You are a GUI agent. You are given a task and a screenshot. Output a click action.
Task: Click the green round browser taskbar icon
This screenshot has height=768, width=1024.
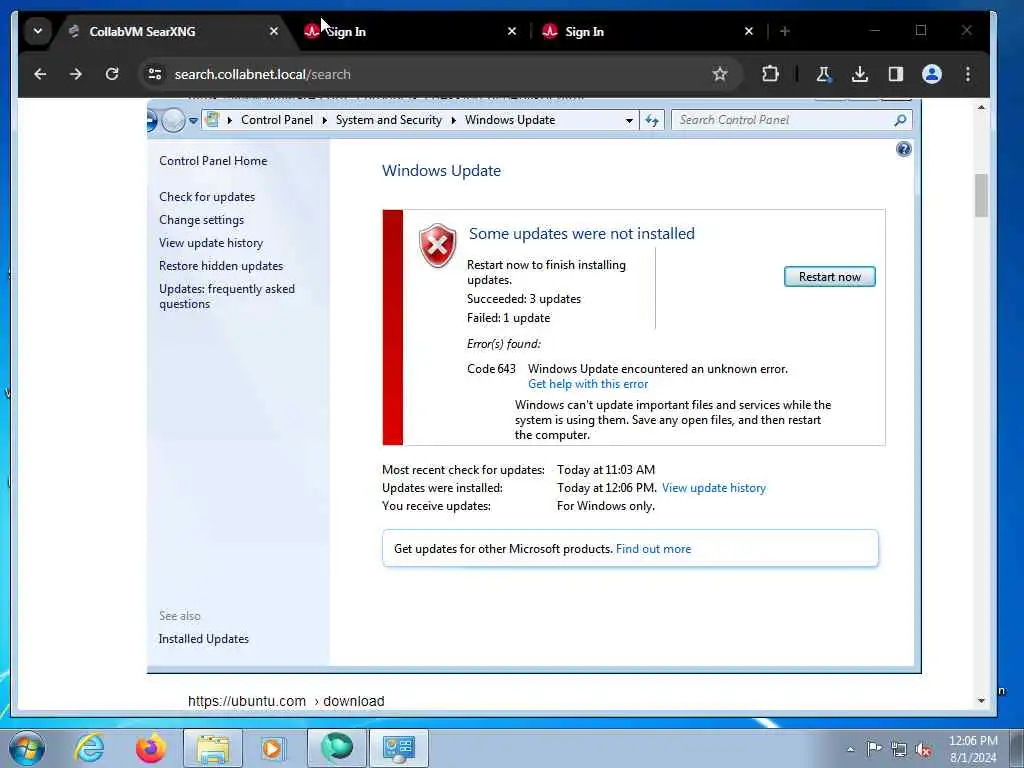click(337, 748)
